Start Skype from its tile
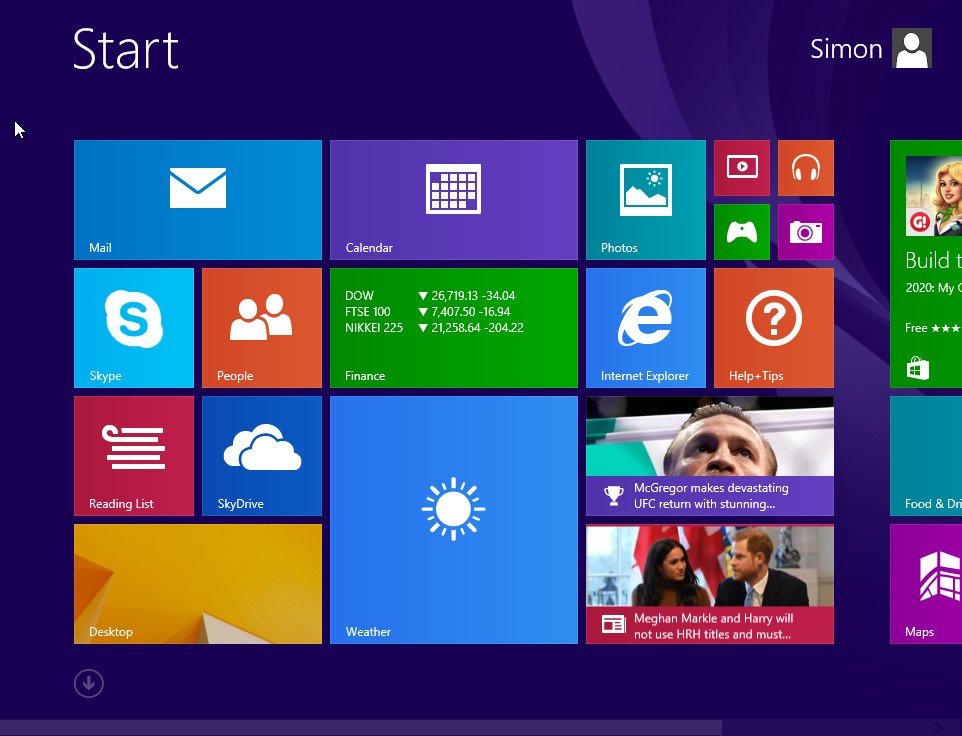The image size is (962, 736). click(x=133, y=327)
